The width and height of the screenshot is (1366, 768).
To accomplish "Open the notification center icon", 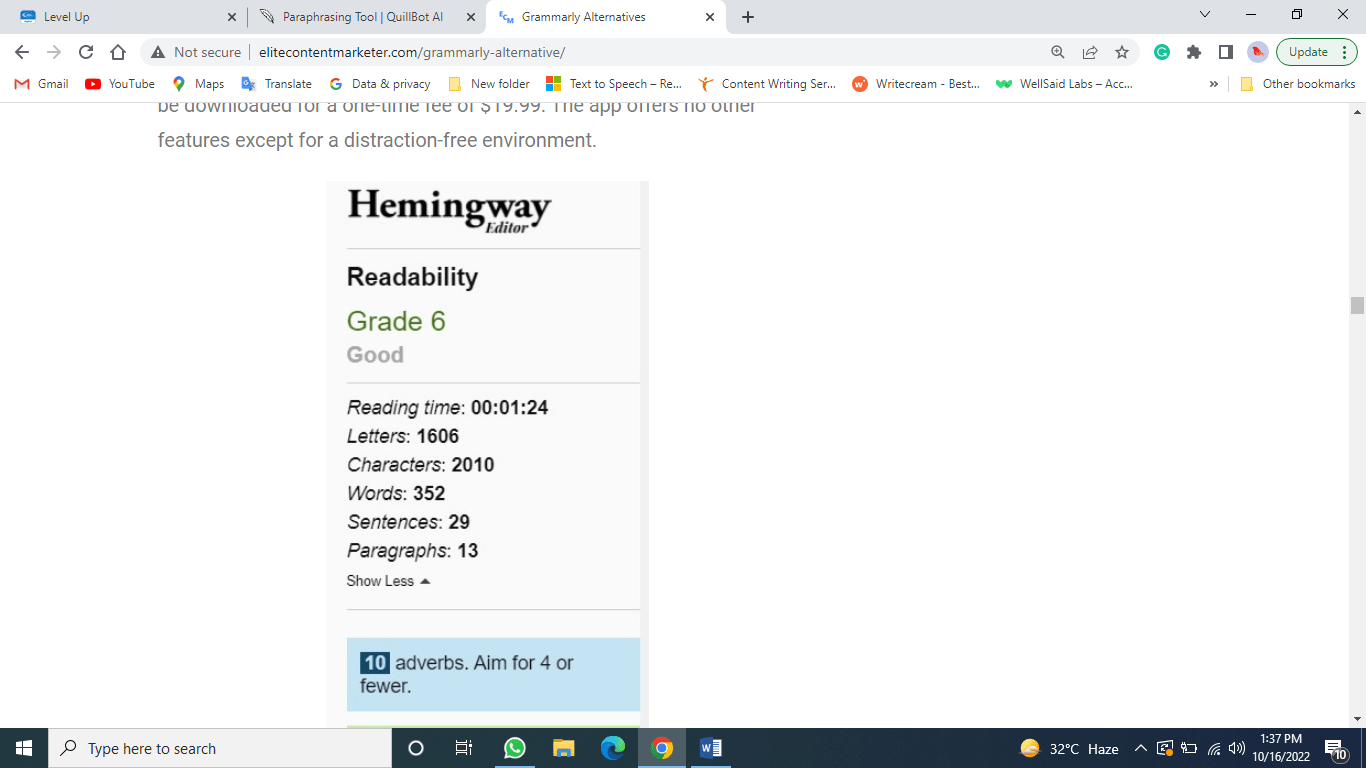I will pyautogui.click(x=1335, y=748).
